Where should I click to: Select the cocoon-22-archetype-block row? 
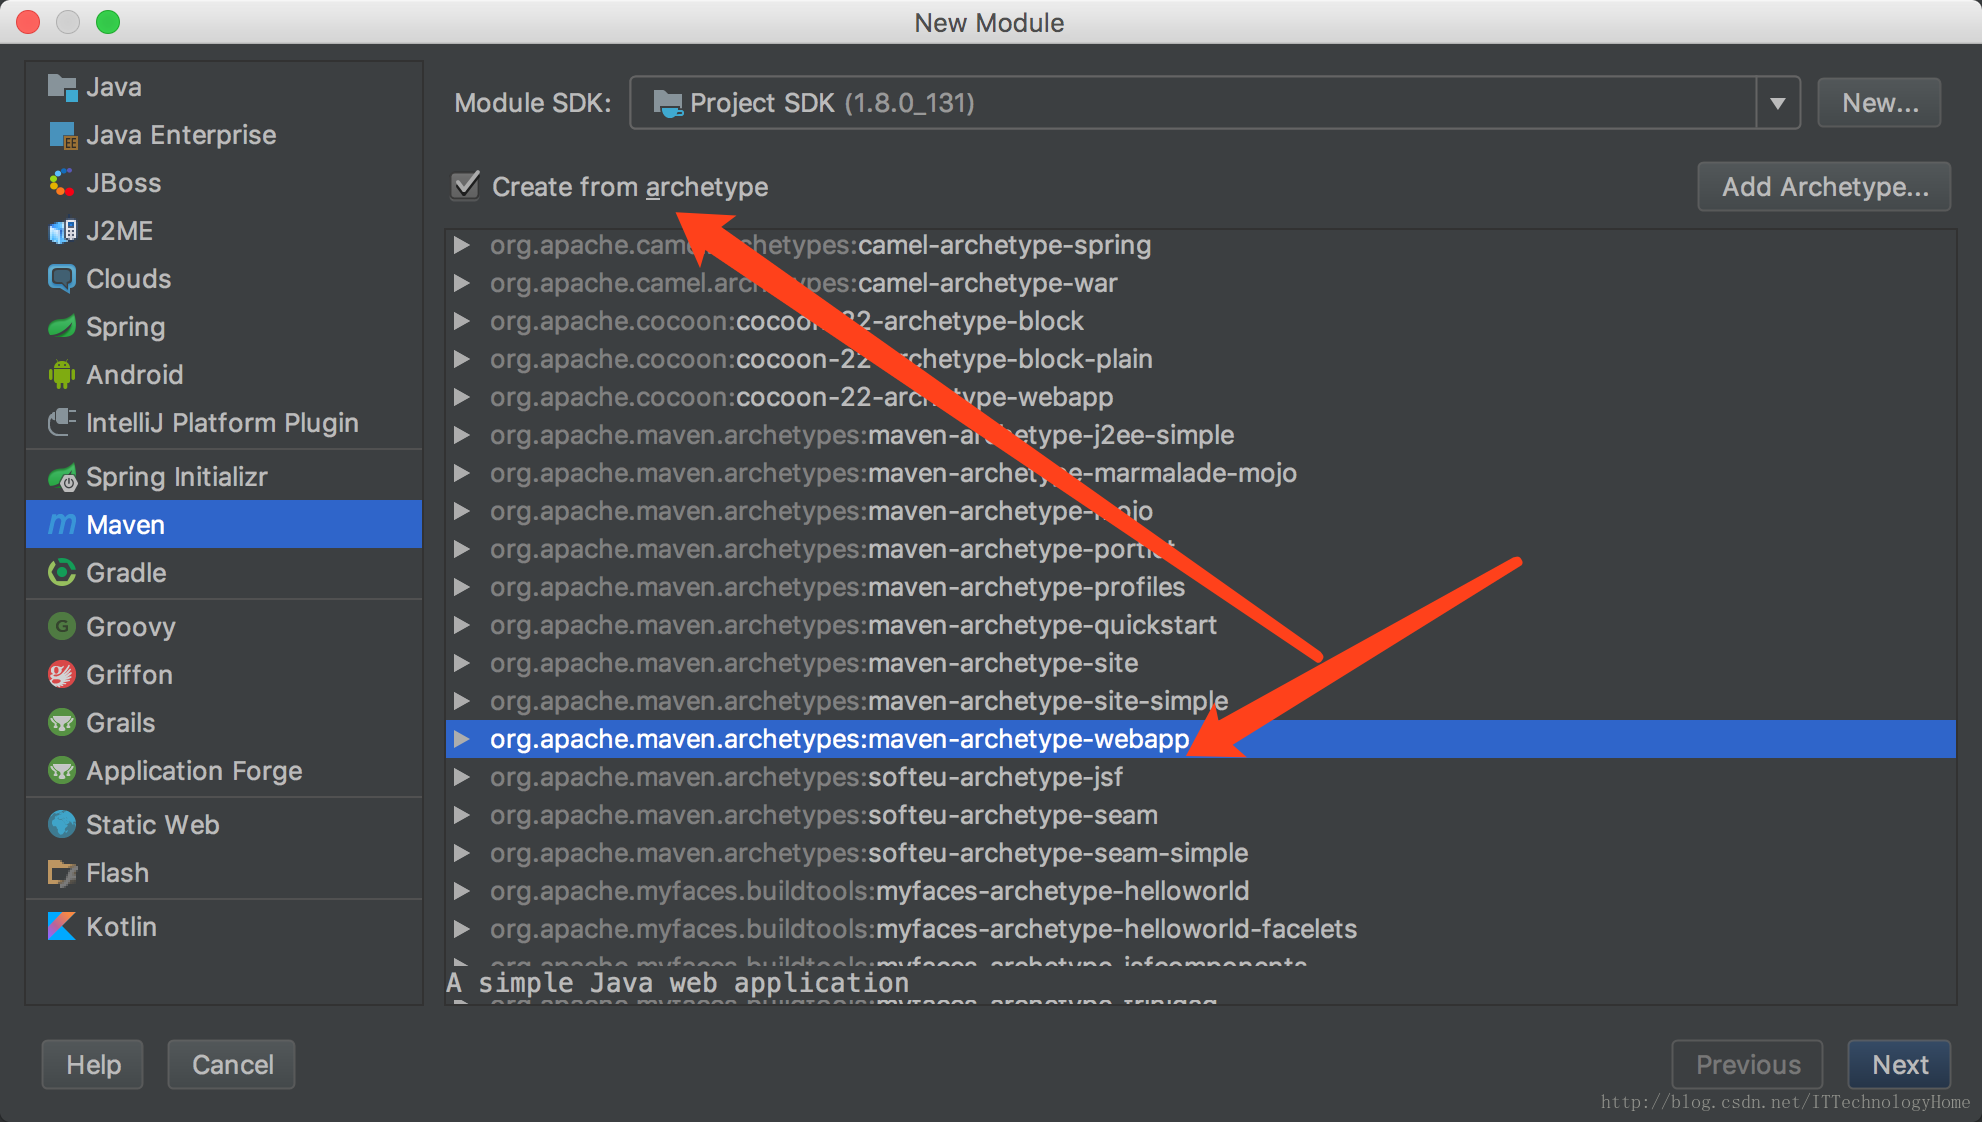coord(1200,321)
